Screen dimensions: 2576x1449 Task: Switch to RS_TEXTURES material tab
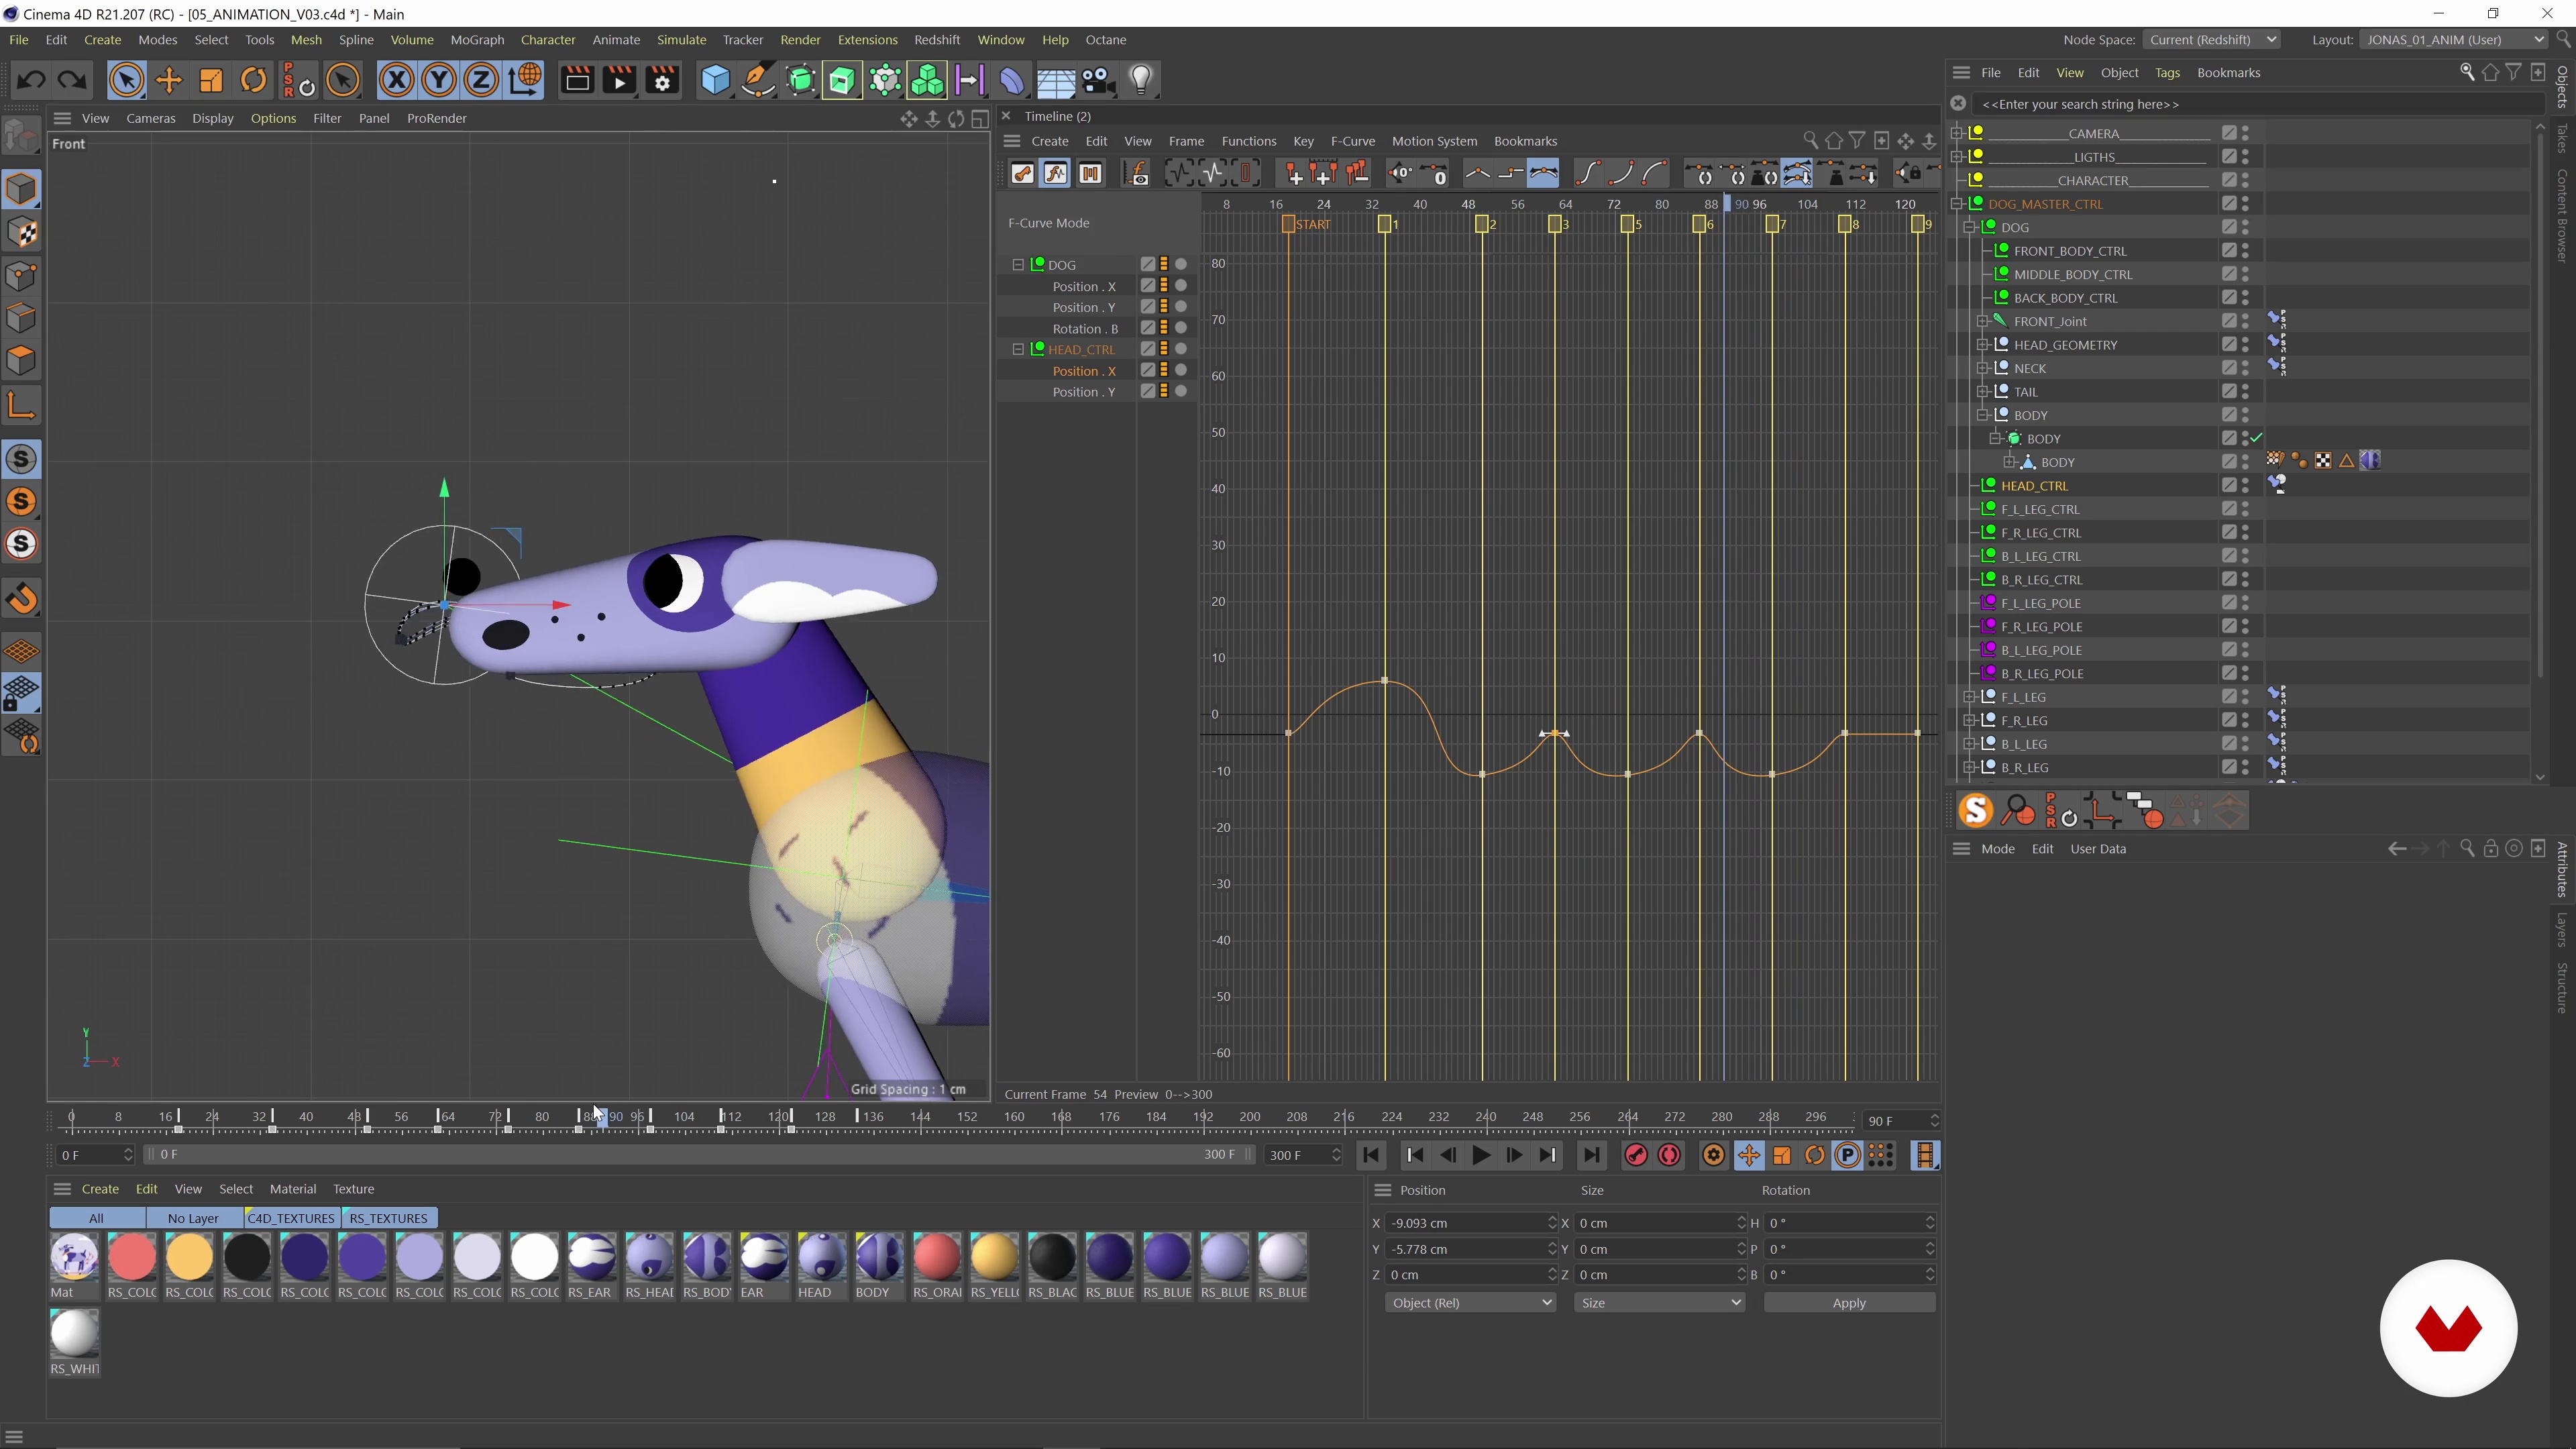pos(389,1218)
